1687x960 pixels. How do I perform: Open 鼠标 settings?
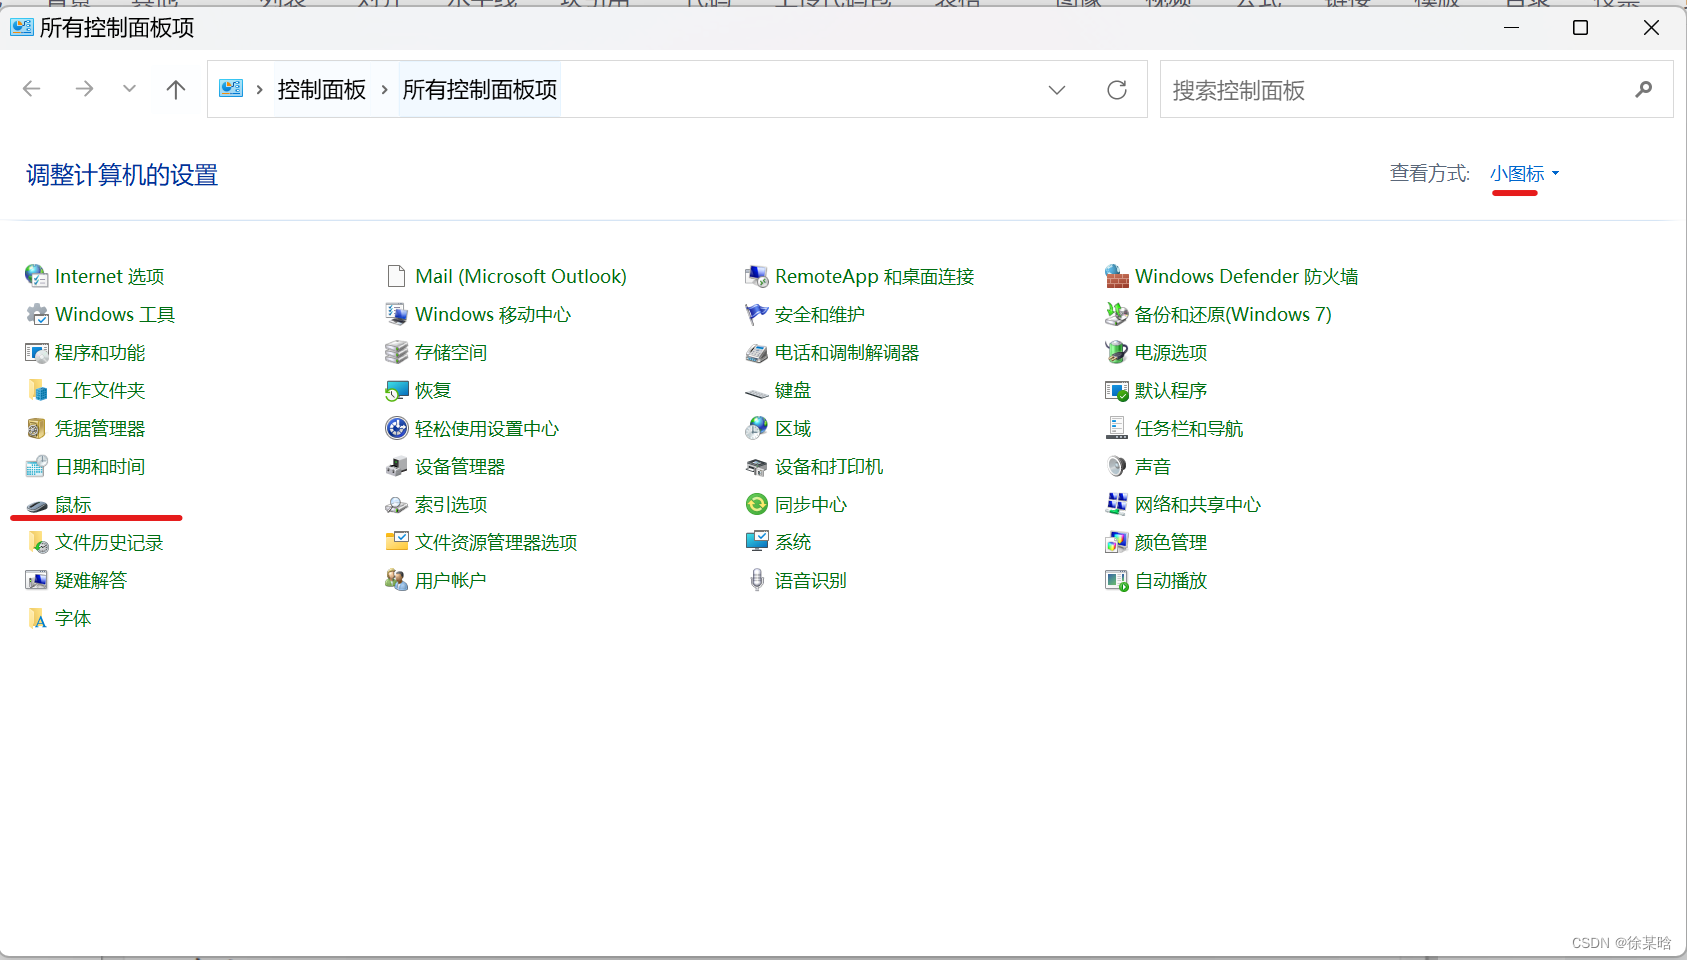(x=72, y=504)
